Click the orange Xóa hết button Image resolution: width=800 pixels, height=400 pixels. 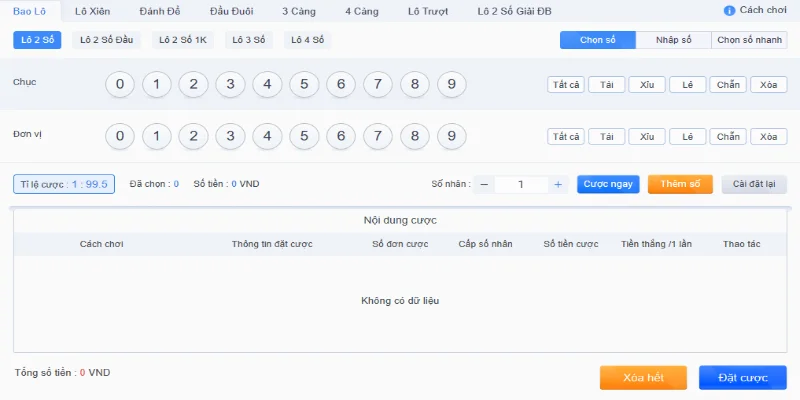click(643, 377)
